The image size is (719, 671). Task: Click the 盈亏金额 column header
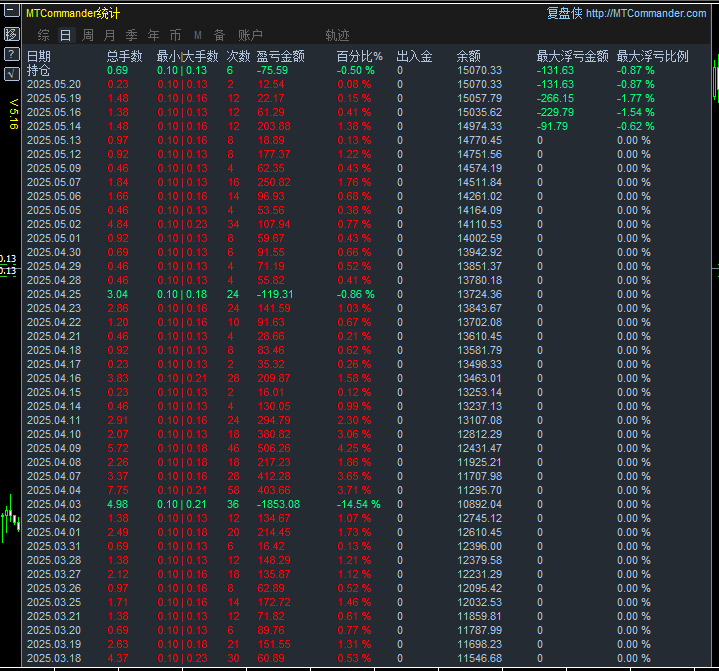(280, 56)
